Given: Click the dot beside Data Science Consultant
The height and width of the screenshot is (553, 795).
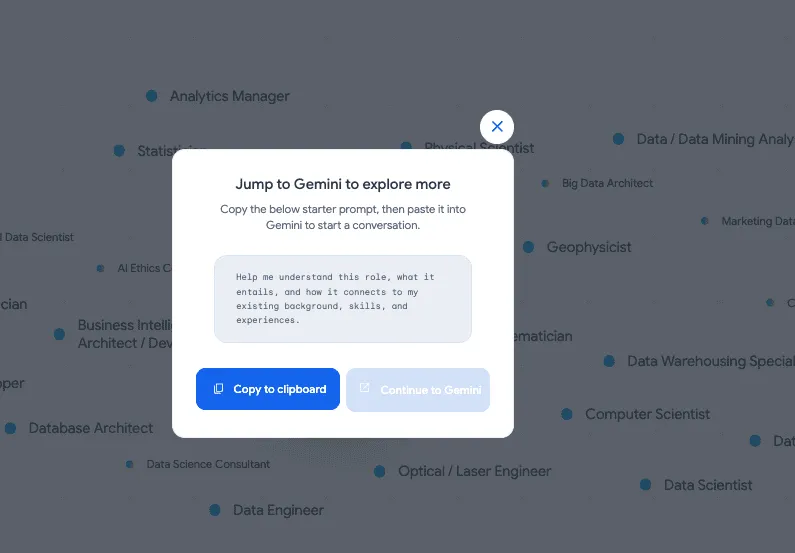Looking at the screenshot, I should [129, 464].
